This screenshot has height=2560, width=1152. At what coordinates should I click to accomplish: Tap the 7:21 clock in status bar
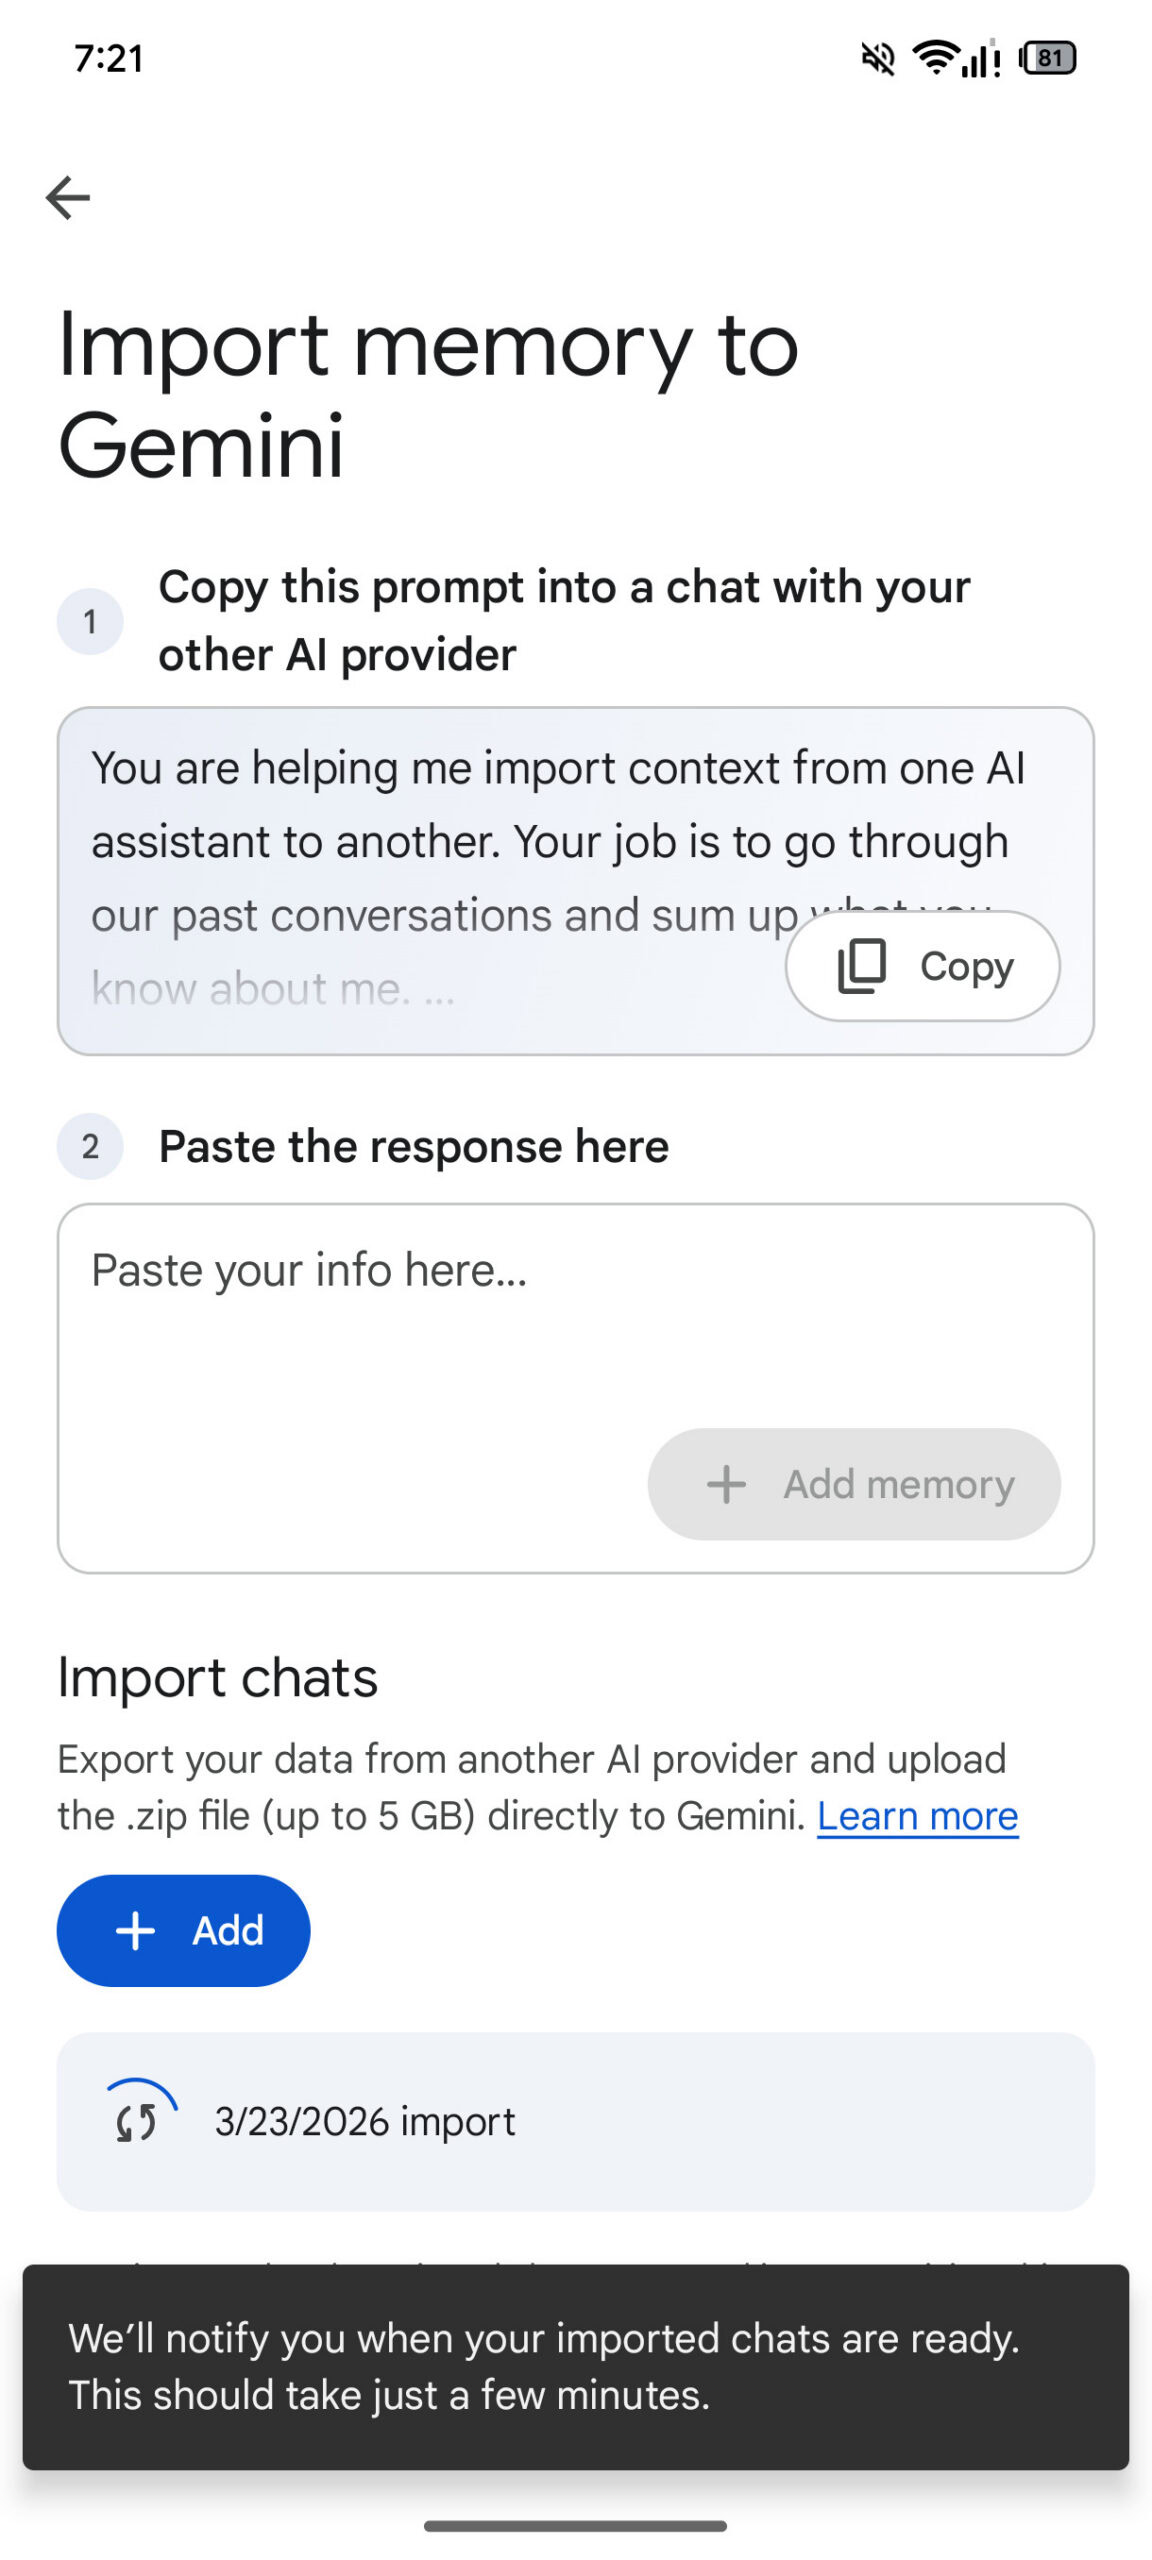pos(109,59)
